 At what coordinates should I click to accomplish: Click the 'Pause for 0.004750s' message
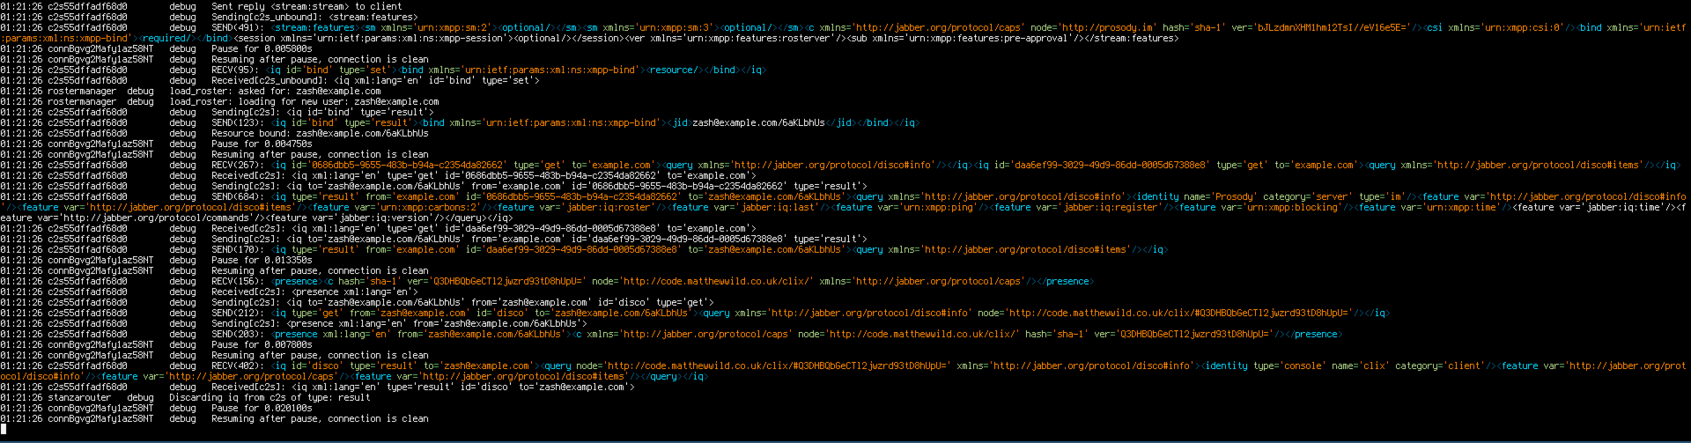click(x=262, y=144)
